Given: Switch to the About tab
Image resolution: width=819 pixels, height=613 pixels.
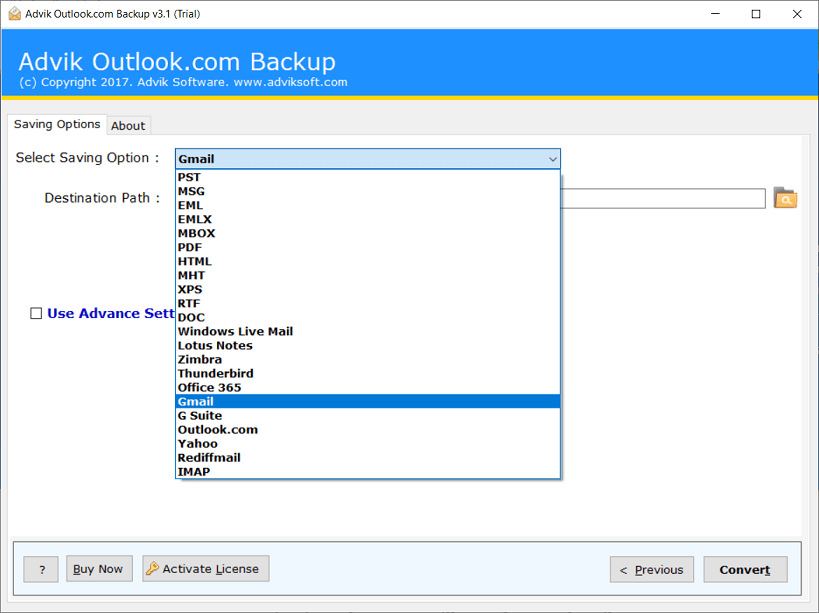Looking at the screenshot, I should pyautogui.click(x=128, y=125).
